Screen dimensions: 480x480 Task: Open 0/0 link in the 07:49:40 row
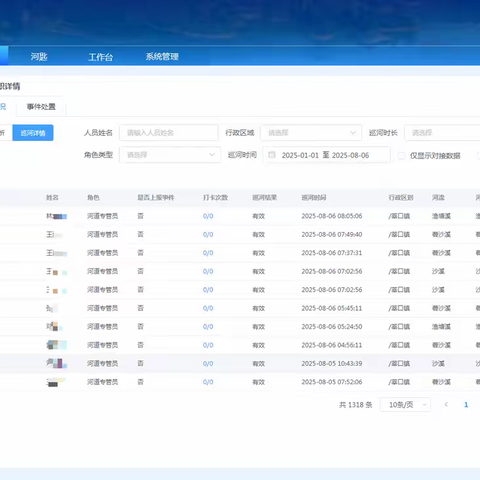tap(208, 235)
